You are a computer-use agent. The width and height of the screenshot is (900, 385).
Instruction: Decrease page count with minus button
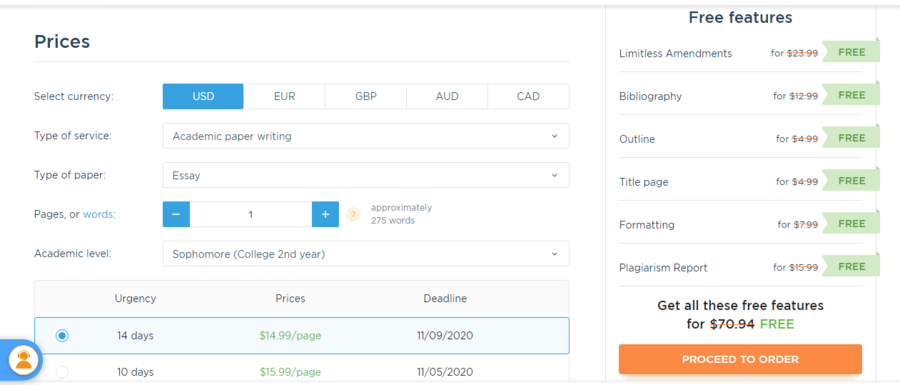tap(176, 214)
